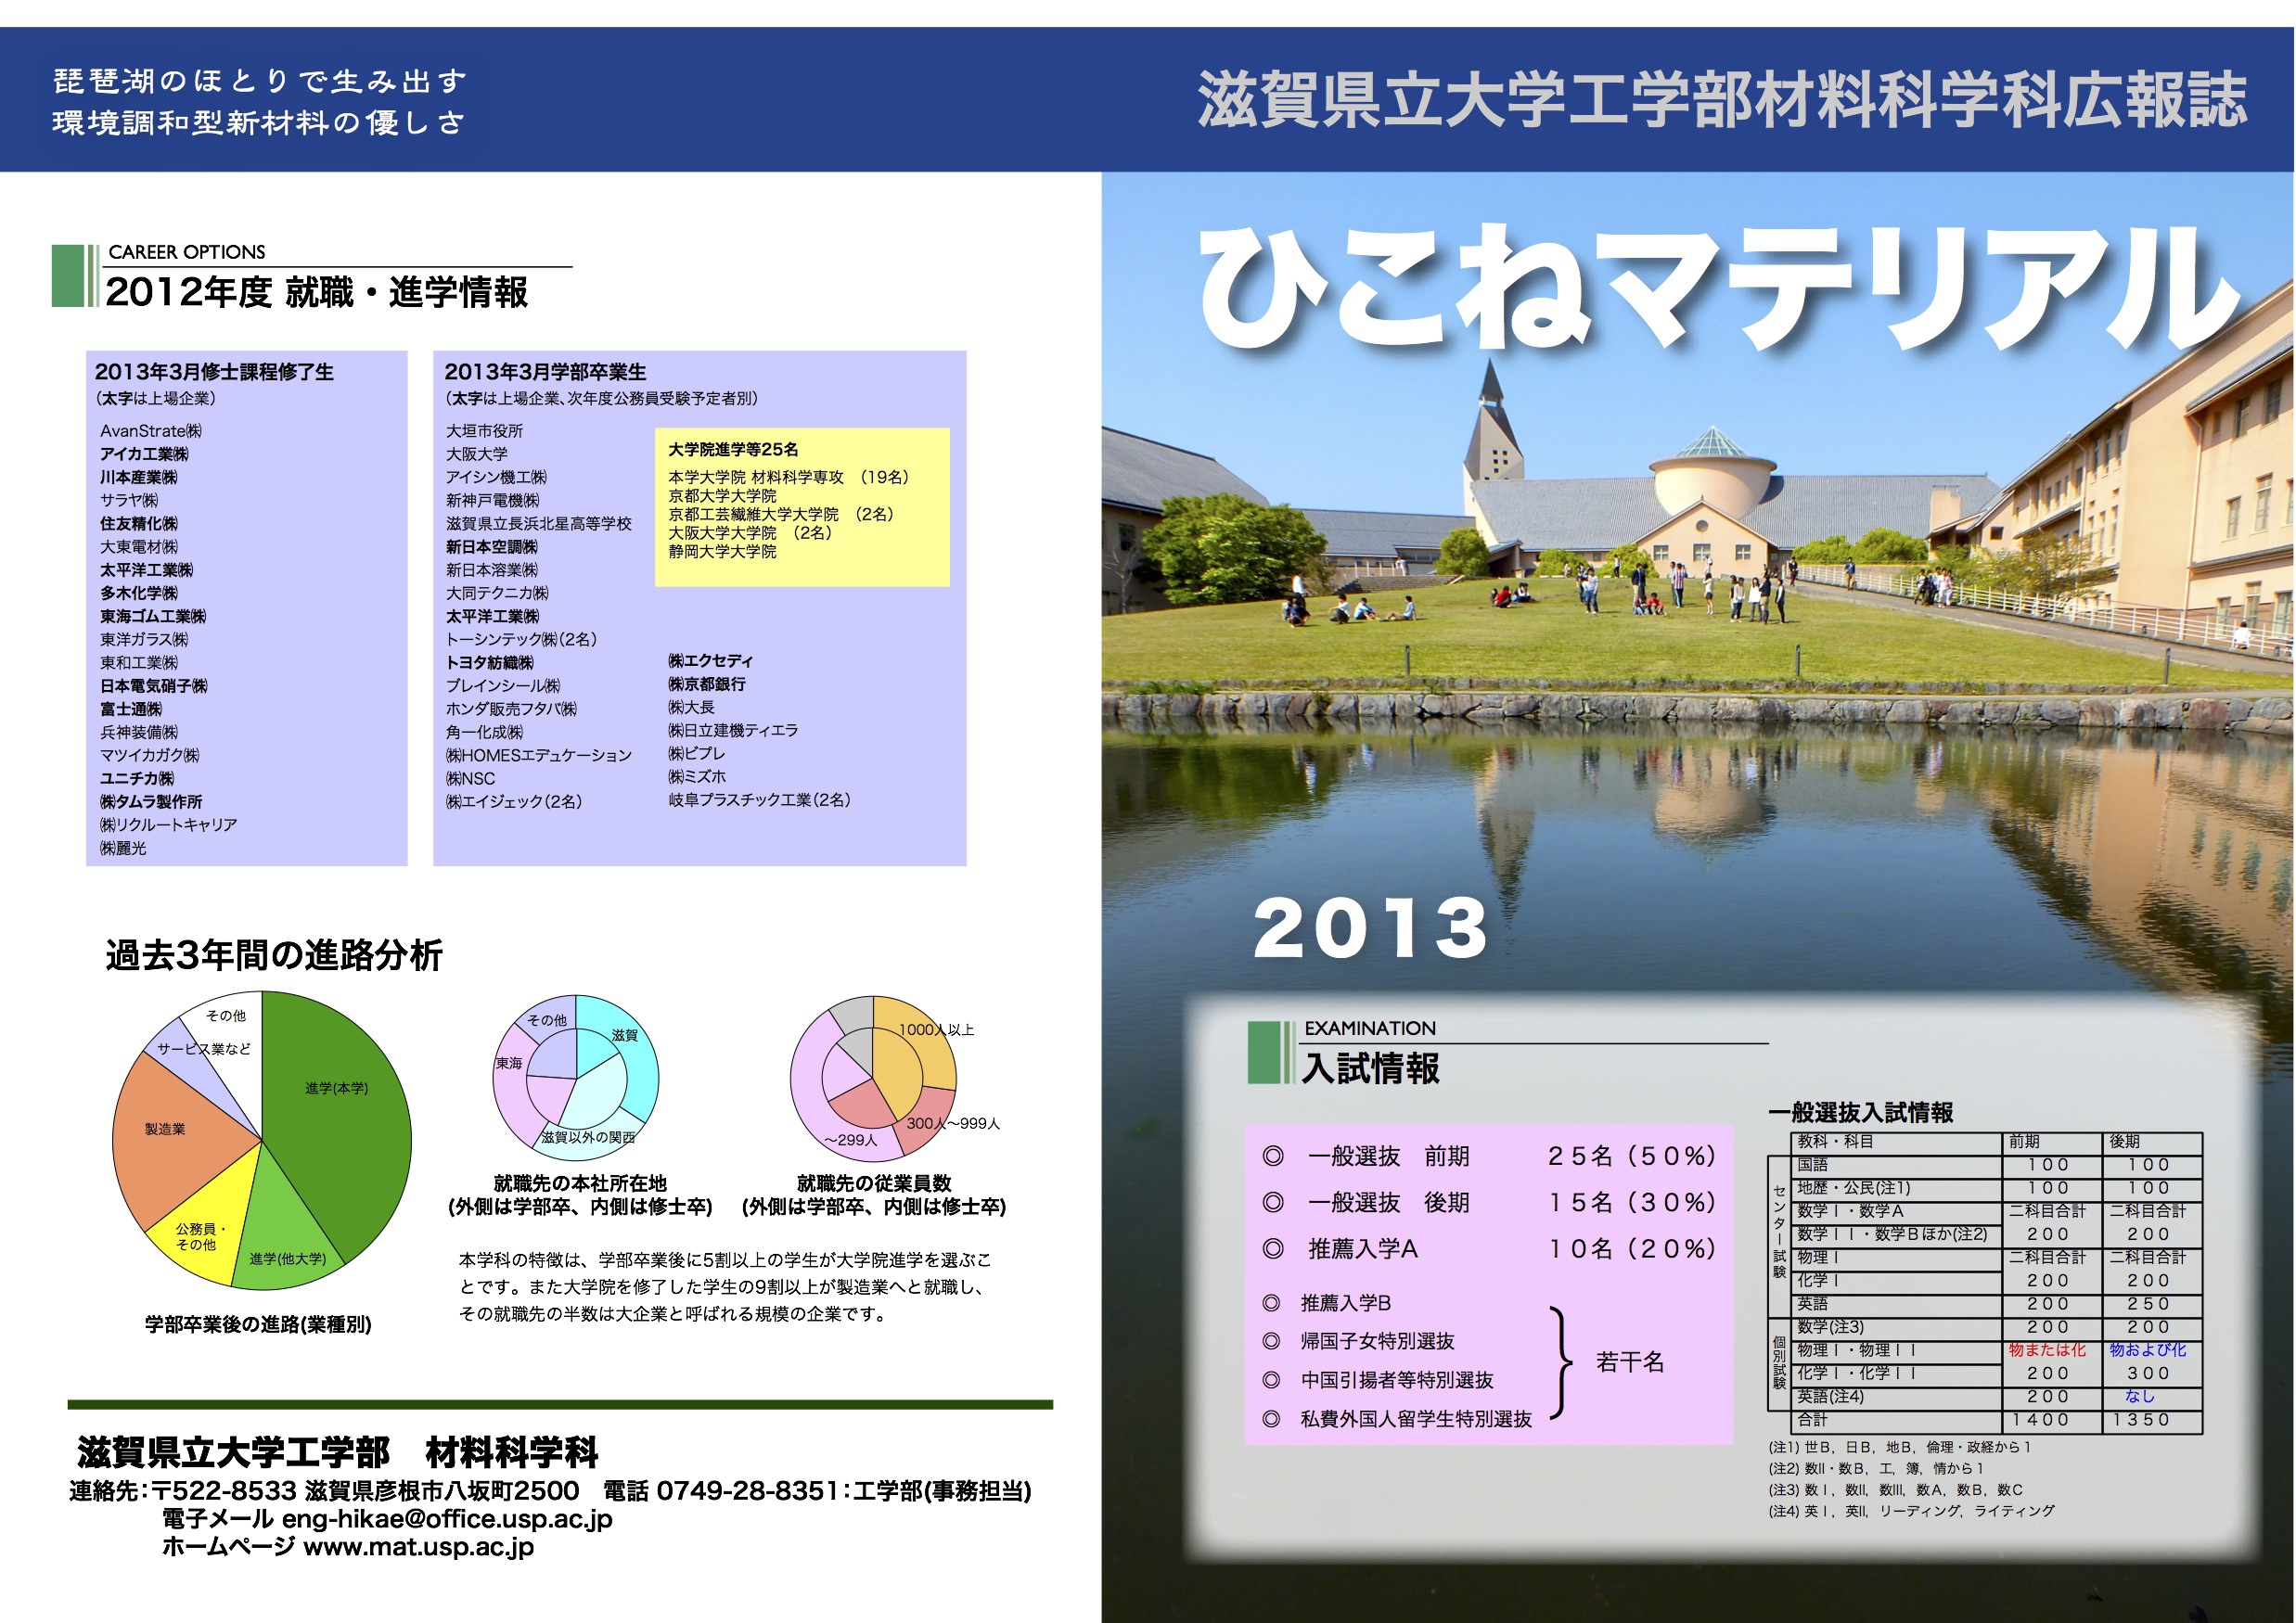2296x1623 pixels.
Task: Click the heading 過去3年間の進路分析
Action: coord(274,955)
